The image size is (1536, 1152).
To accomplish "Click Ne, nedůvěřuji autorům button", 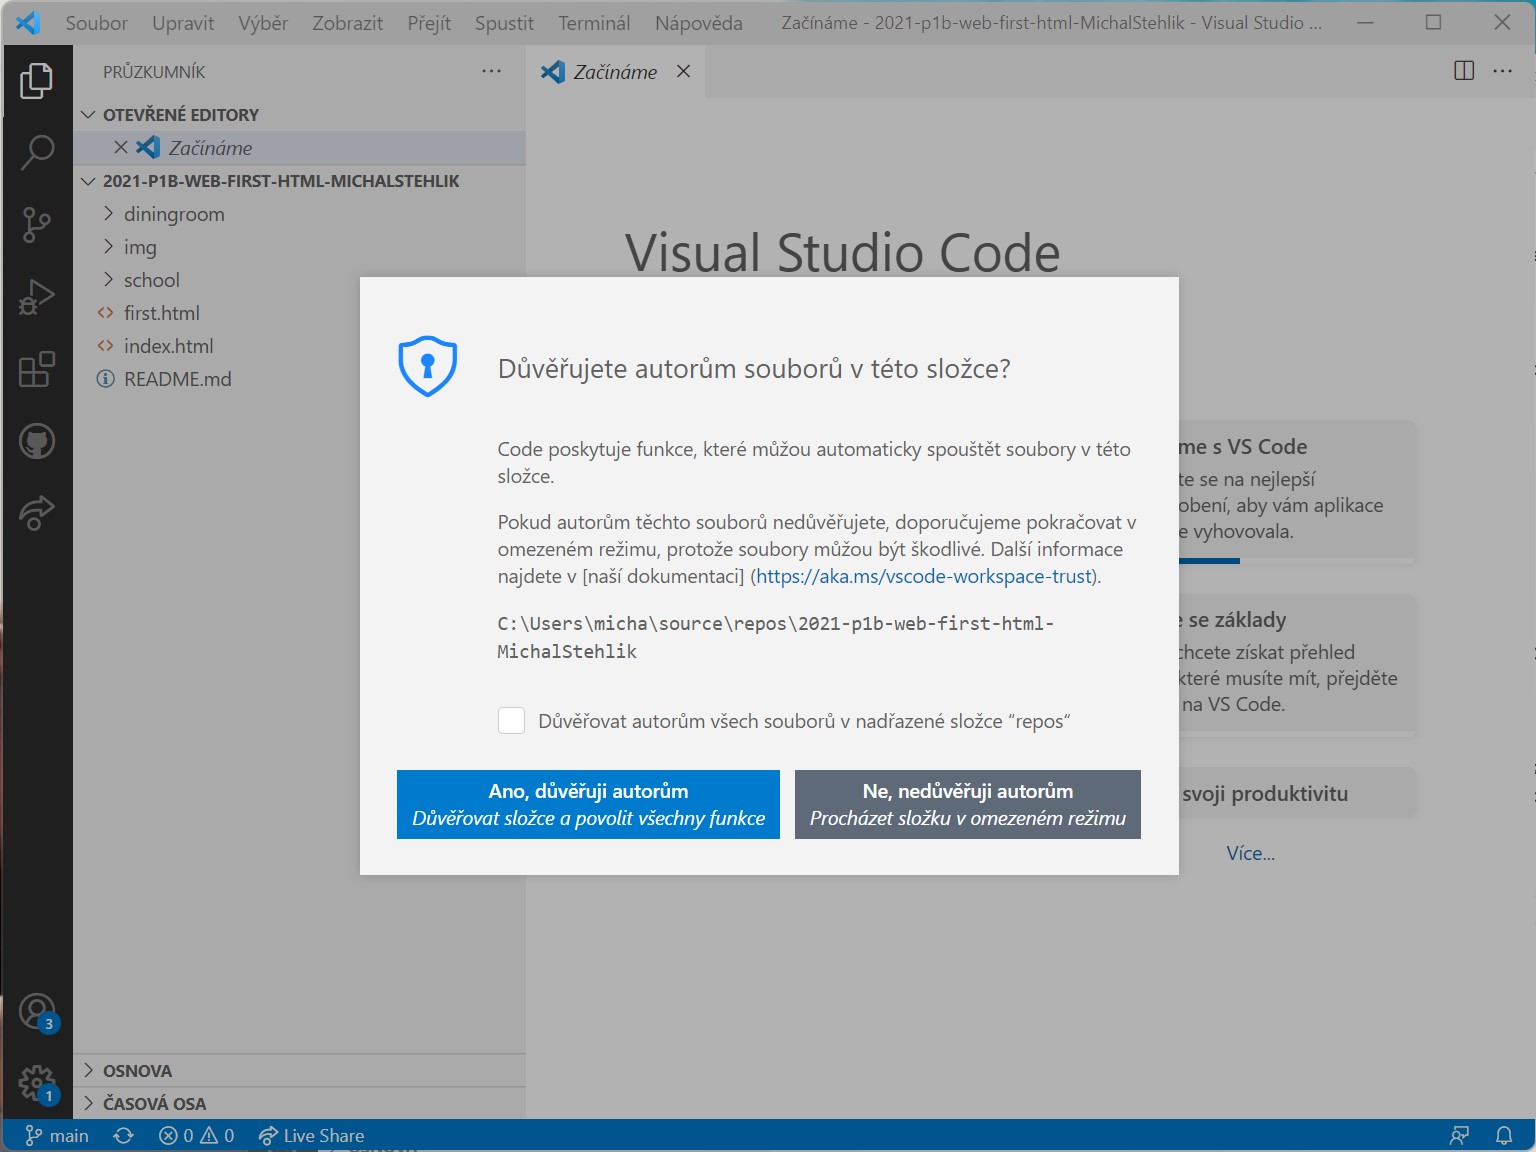I will pyautogui.click(x=968, y=804).
